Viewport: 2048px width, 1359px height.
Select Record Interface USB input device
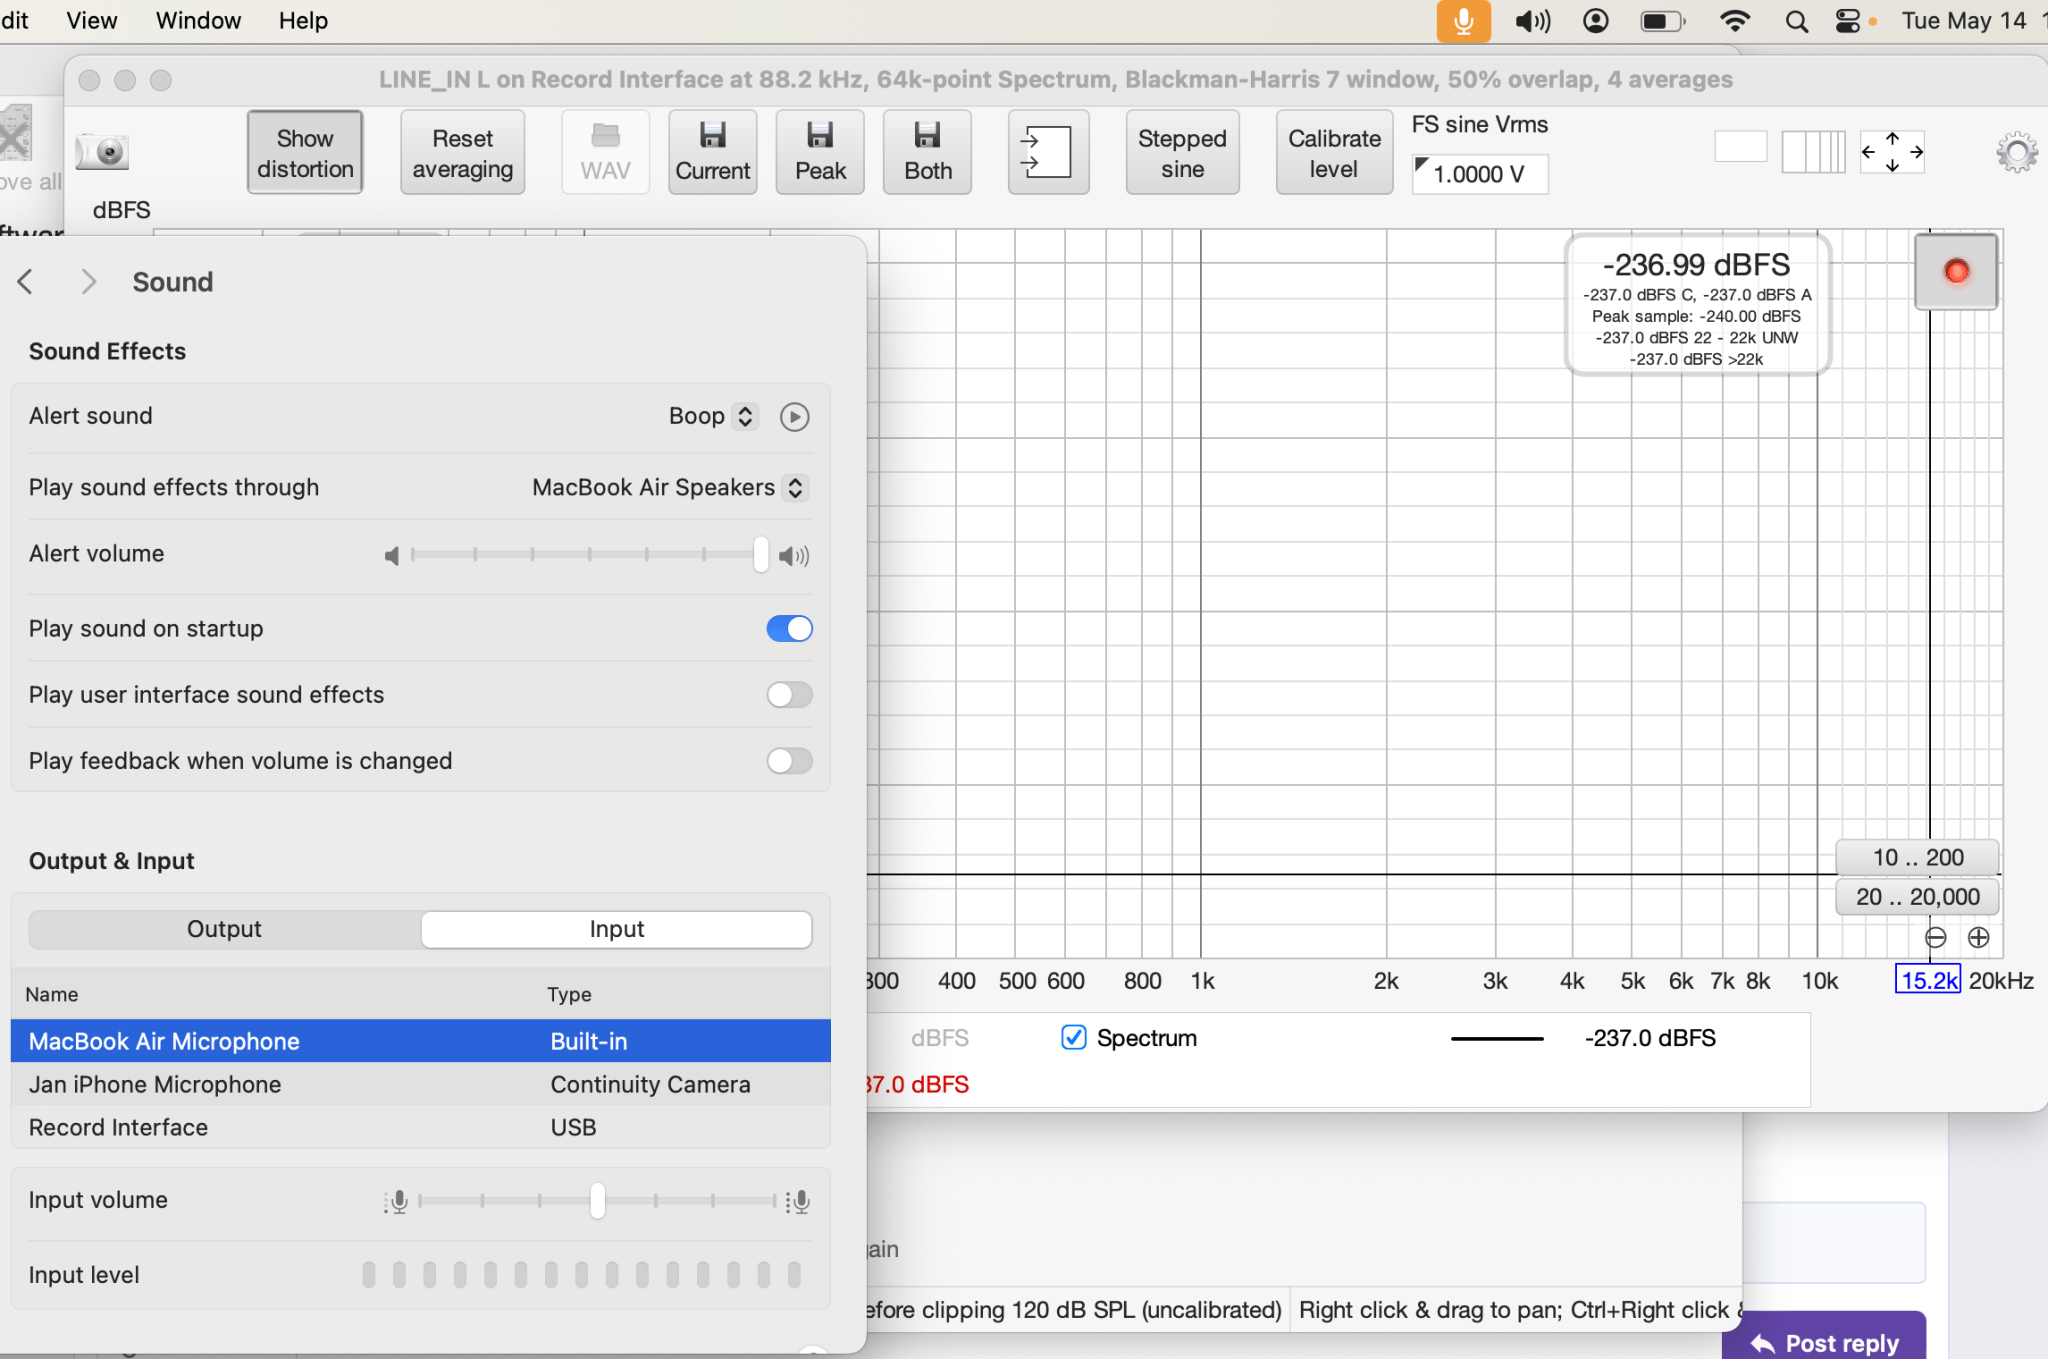(x=420, y=1127)
